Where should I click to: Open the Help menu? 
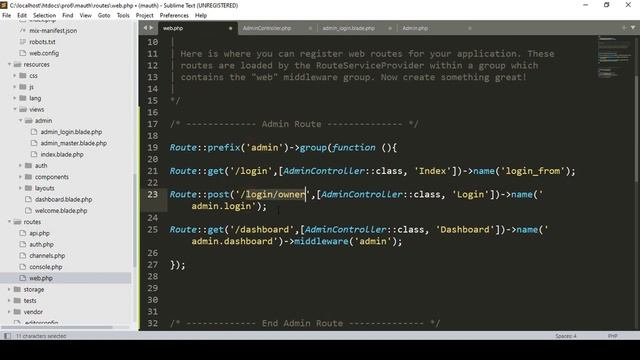(201, 16)
